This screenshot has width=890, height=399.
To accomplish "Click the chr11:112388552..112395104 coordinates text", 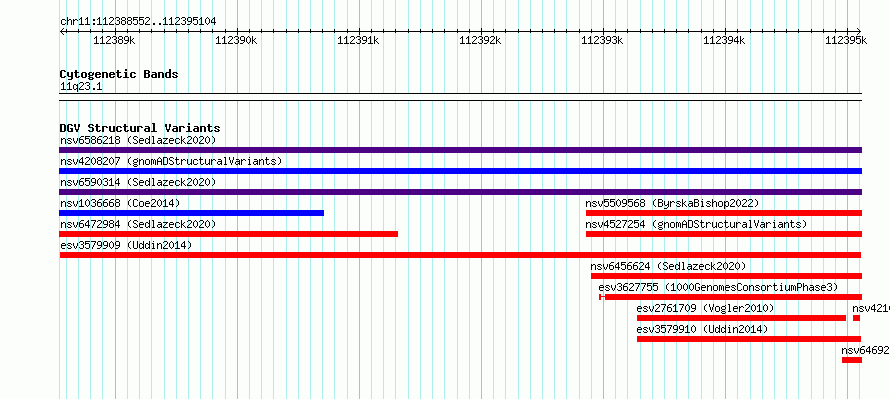I will [x=138, y=21].
